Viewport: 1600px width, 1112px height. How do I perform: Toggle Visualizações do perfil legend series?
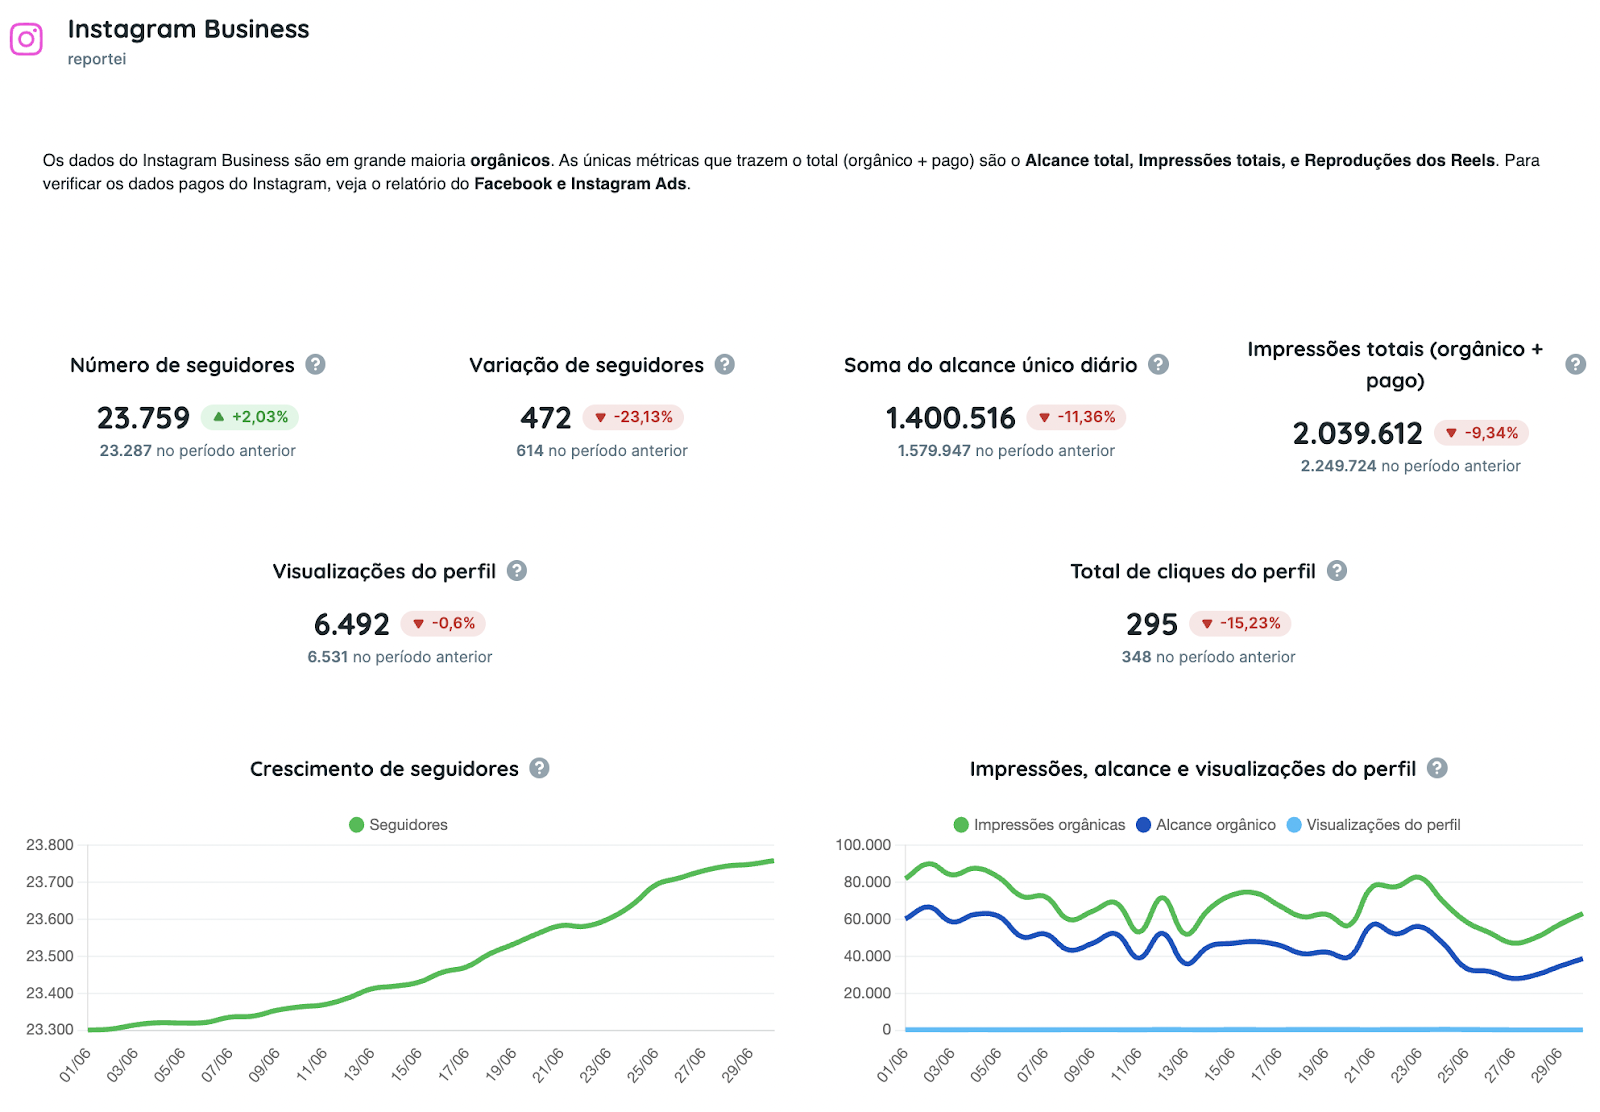coord(1373,825)
